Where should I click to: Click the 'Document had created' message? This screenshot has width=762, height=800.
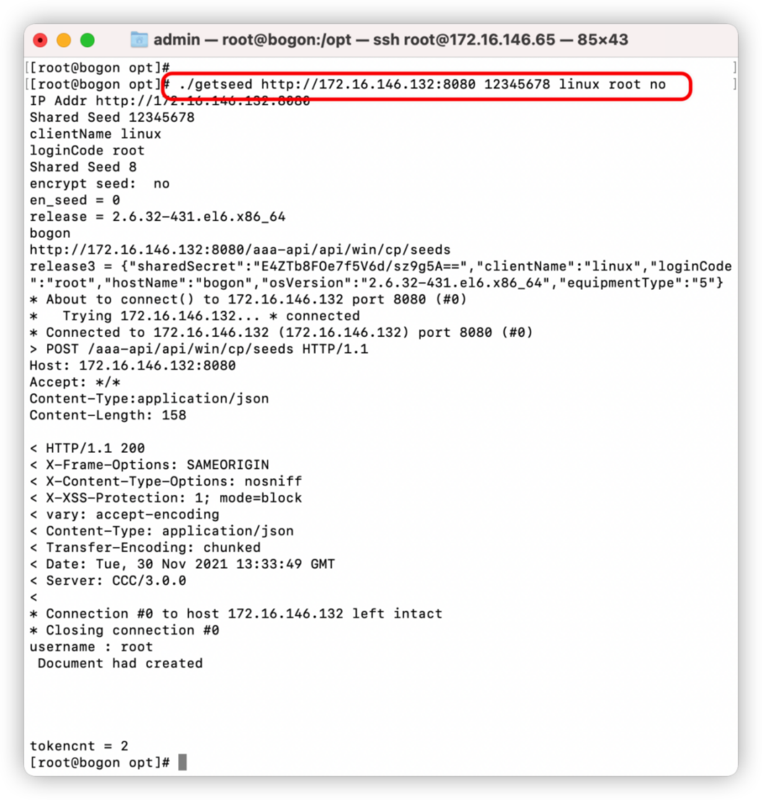click(120, 663)
